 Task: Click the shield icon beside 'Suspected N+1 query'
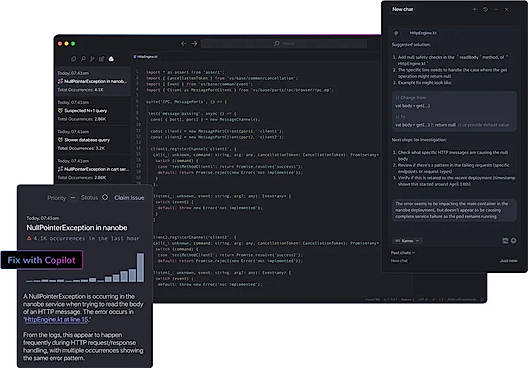click(60, 110)
